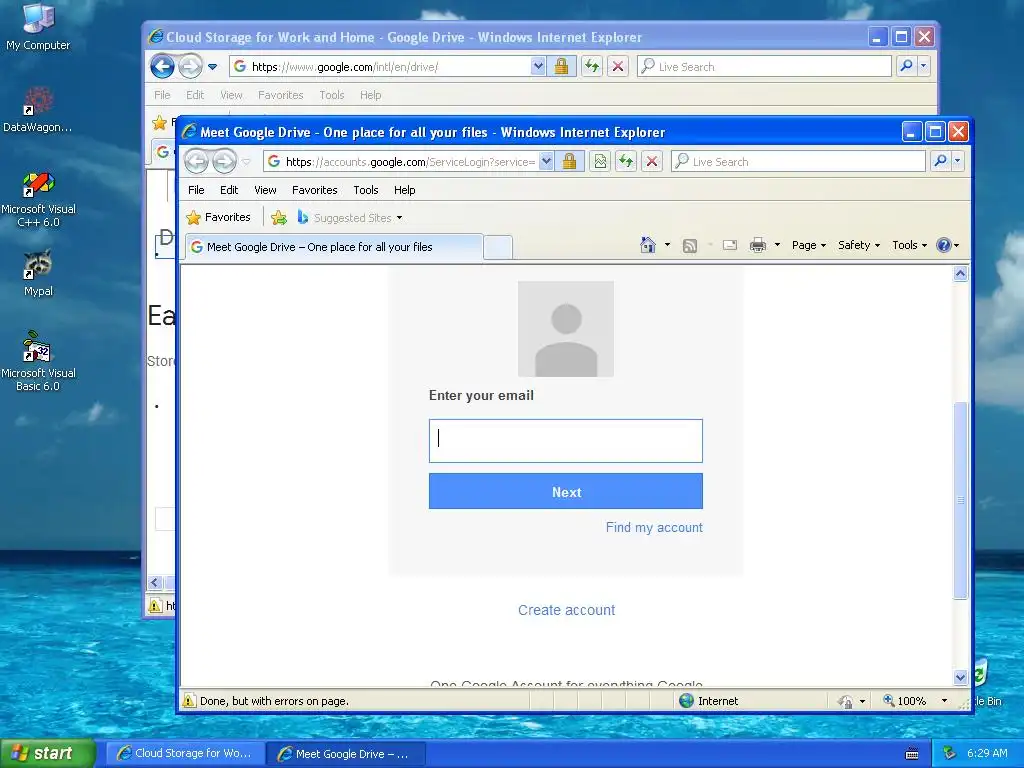The height and width of the screenshot is (768, 1024).
Task: Click the on-screen keyboard tray icon
Action: pyautogui.click(x=912, y=754)
